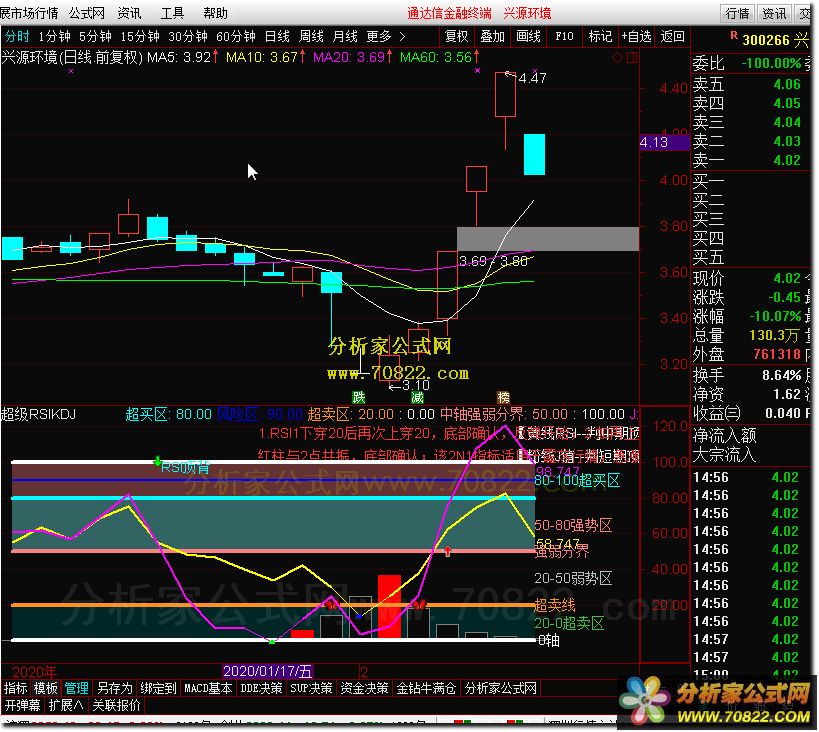Click the 返回 back button
This screenshot has width=819, height=732.
click(x=672, y=37)
